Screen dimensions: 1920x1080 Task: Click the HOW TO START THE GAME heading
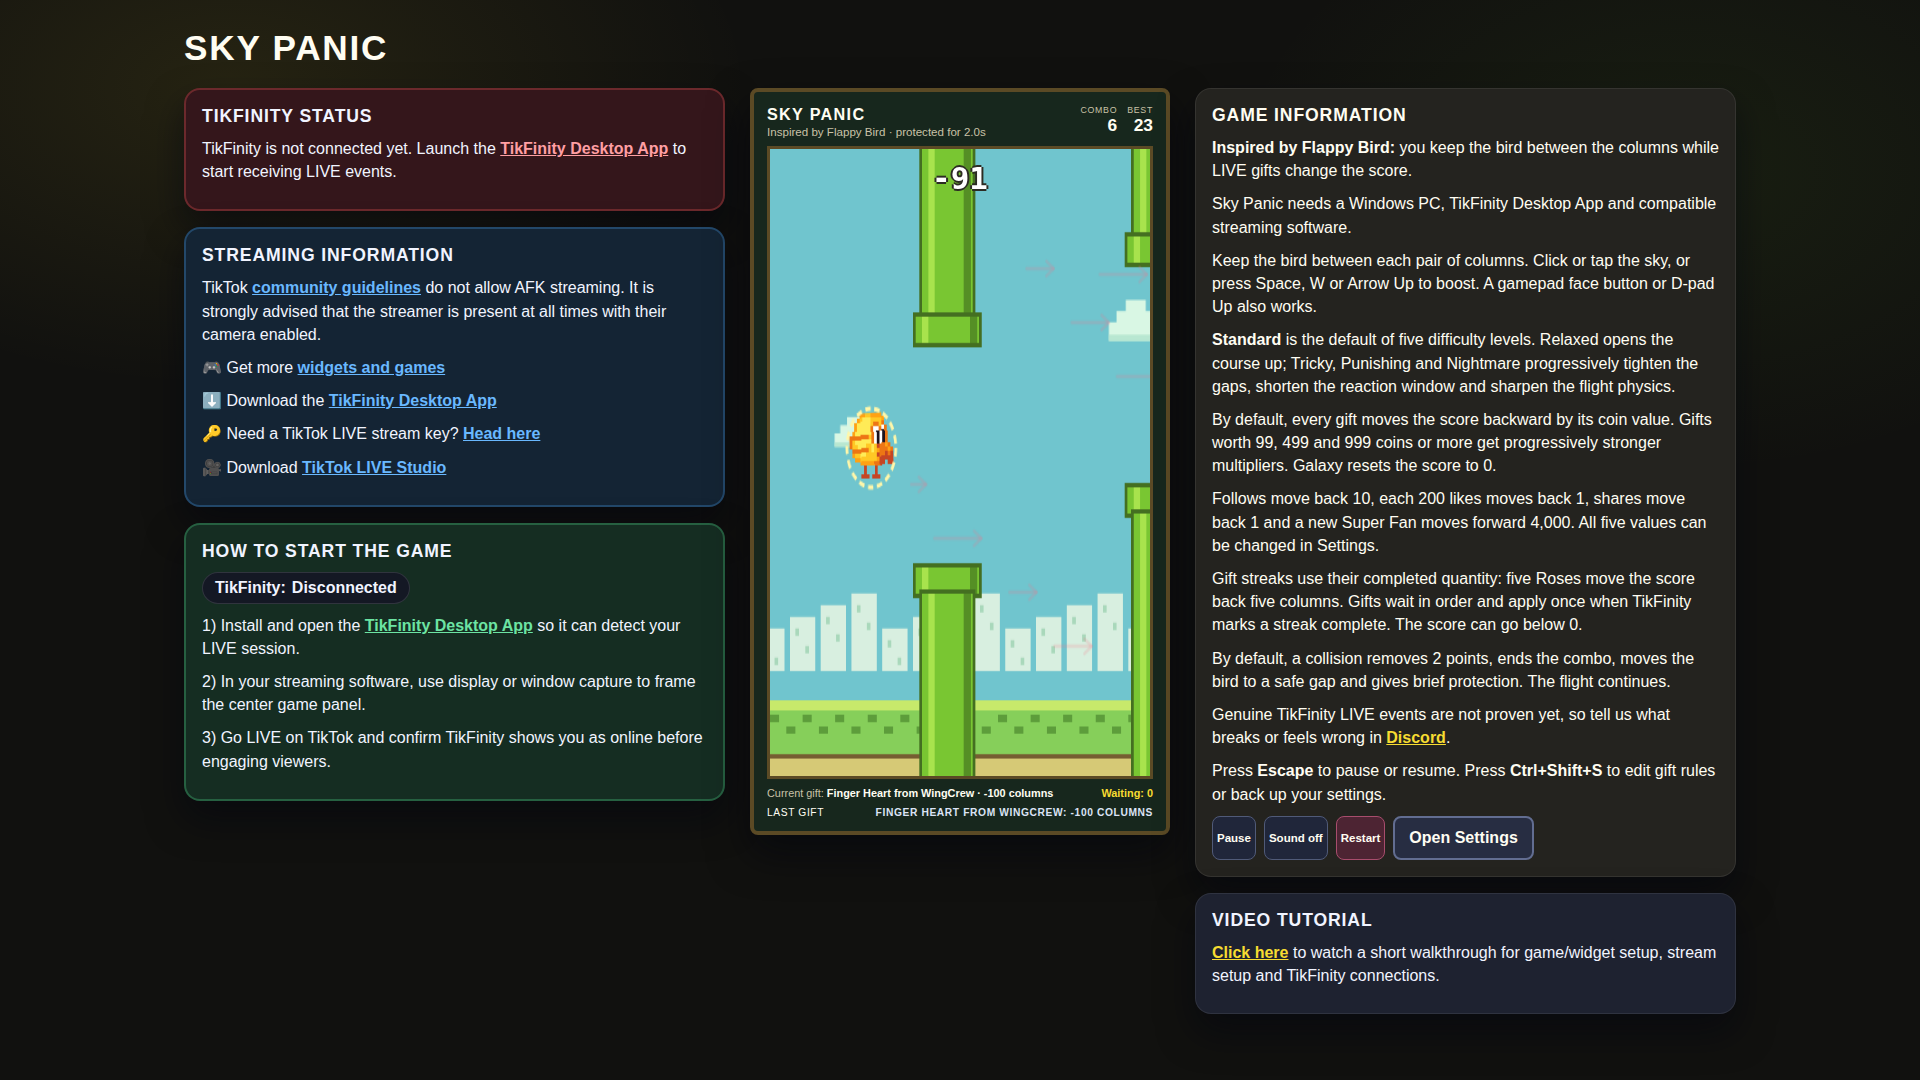[326, 551]
